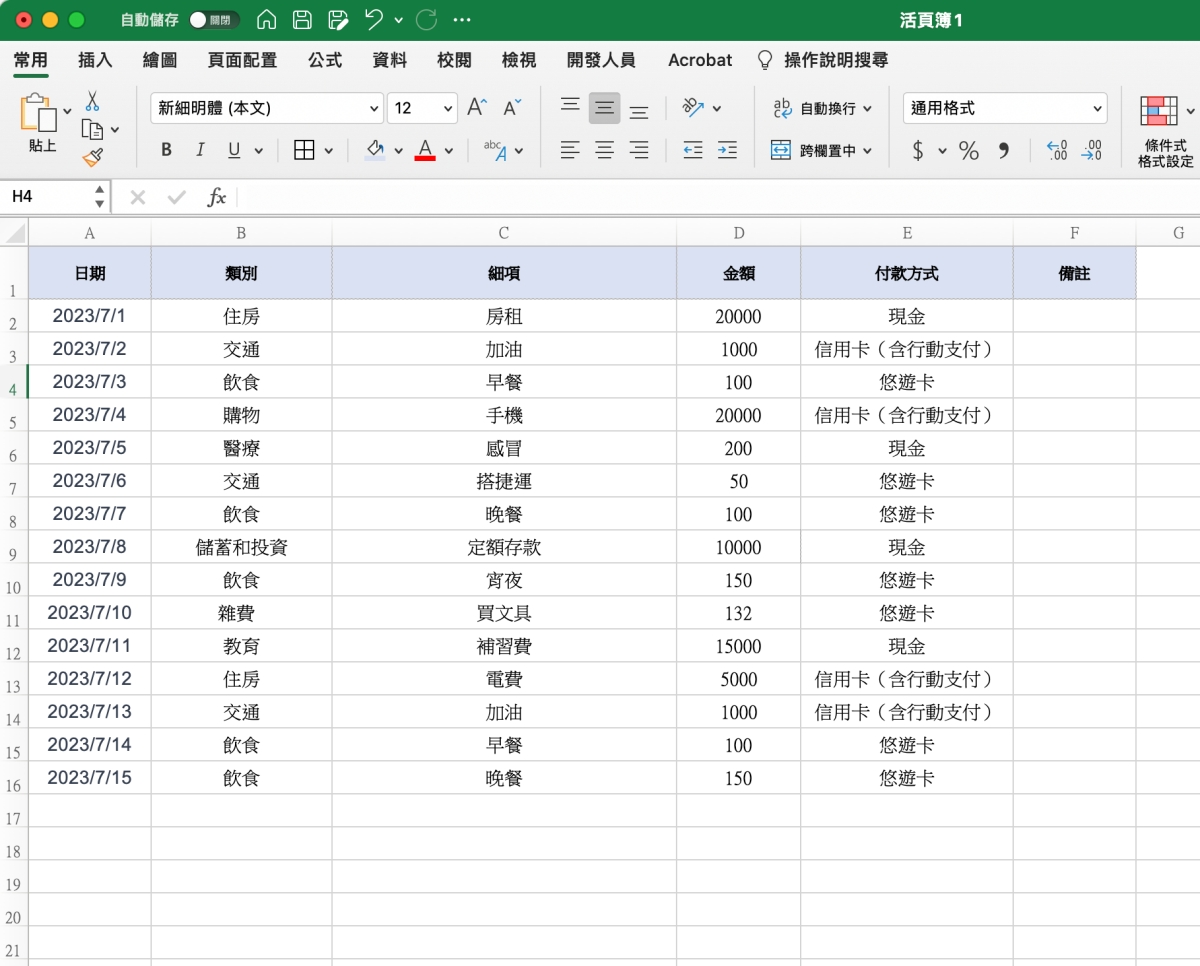Open the 公式 ribbon tab
Image resolution: width=1200 pixels, height=966 pixels.
pos(324,60)
